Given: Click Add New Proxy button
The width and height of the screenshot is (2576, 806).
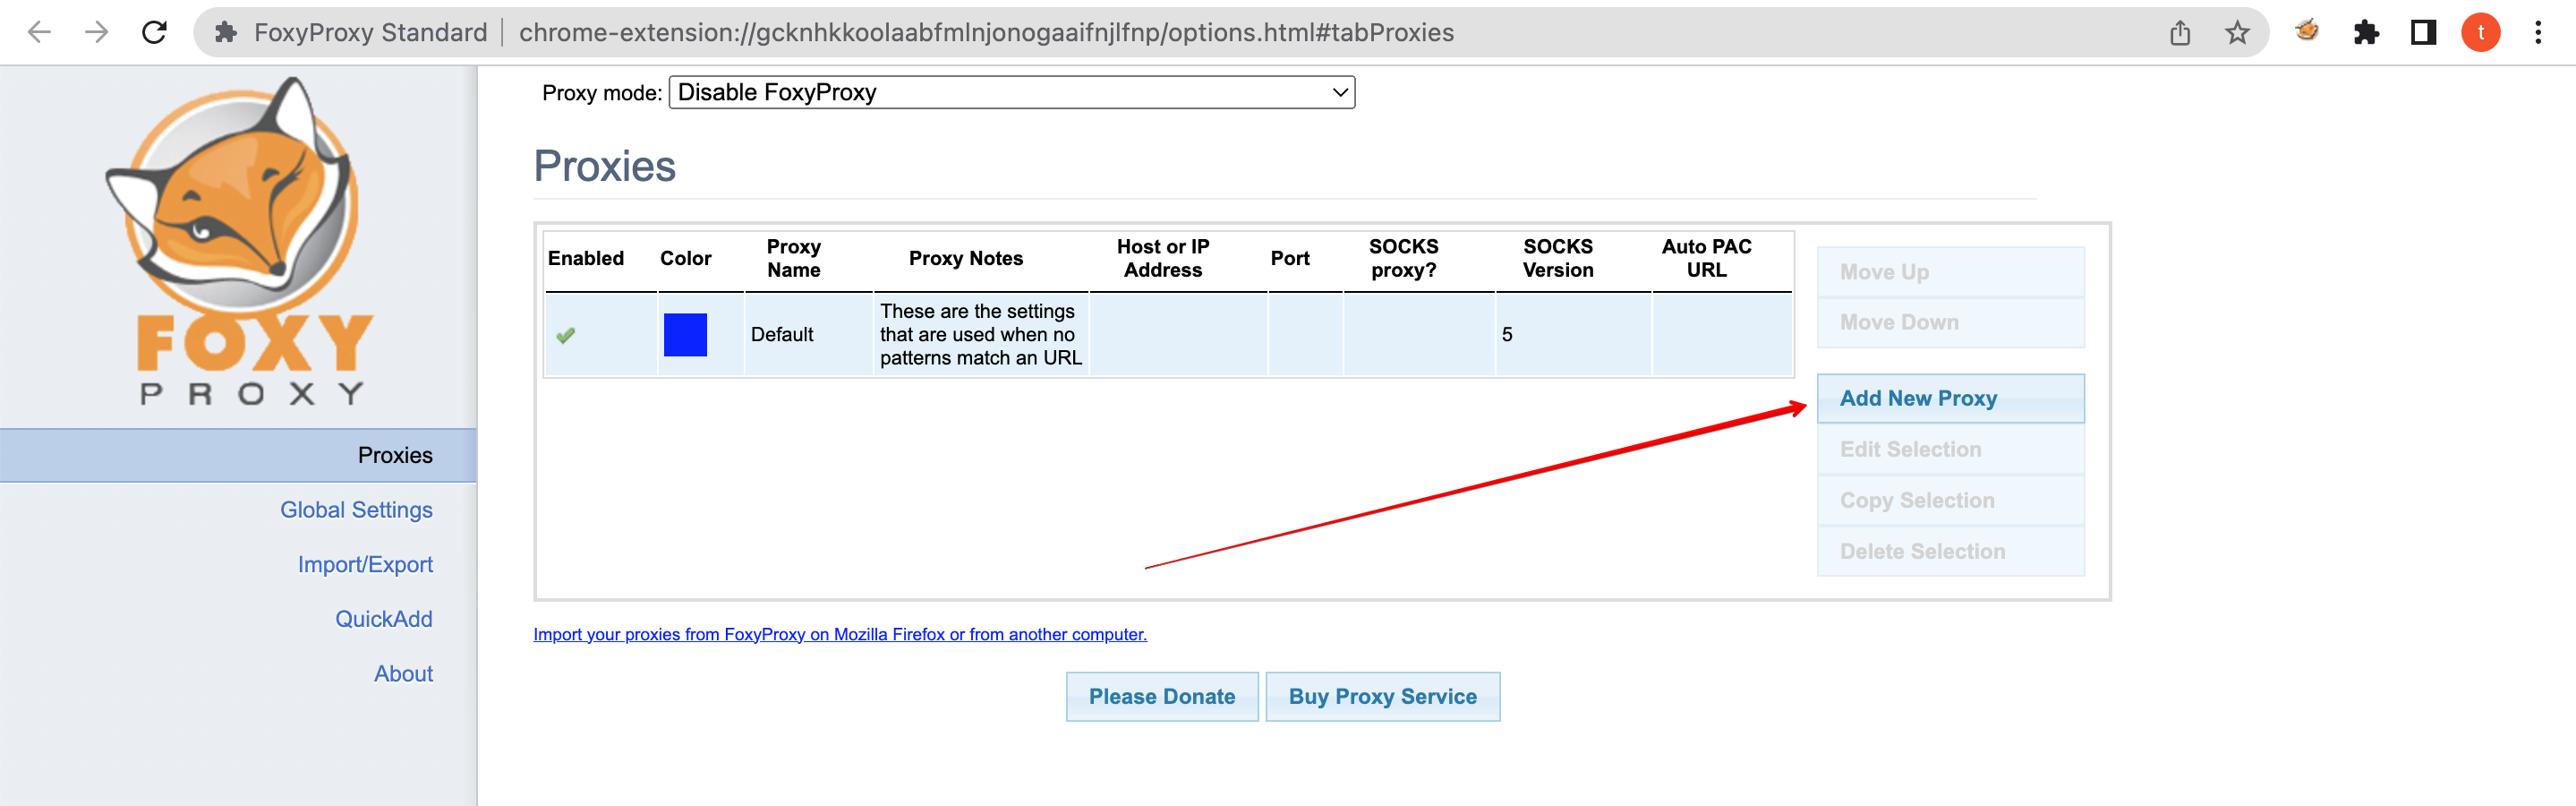Looking at the screenshot, I should [1950, 398].
